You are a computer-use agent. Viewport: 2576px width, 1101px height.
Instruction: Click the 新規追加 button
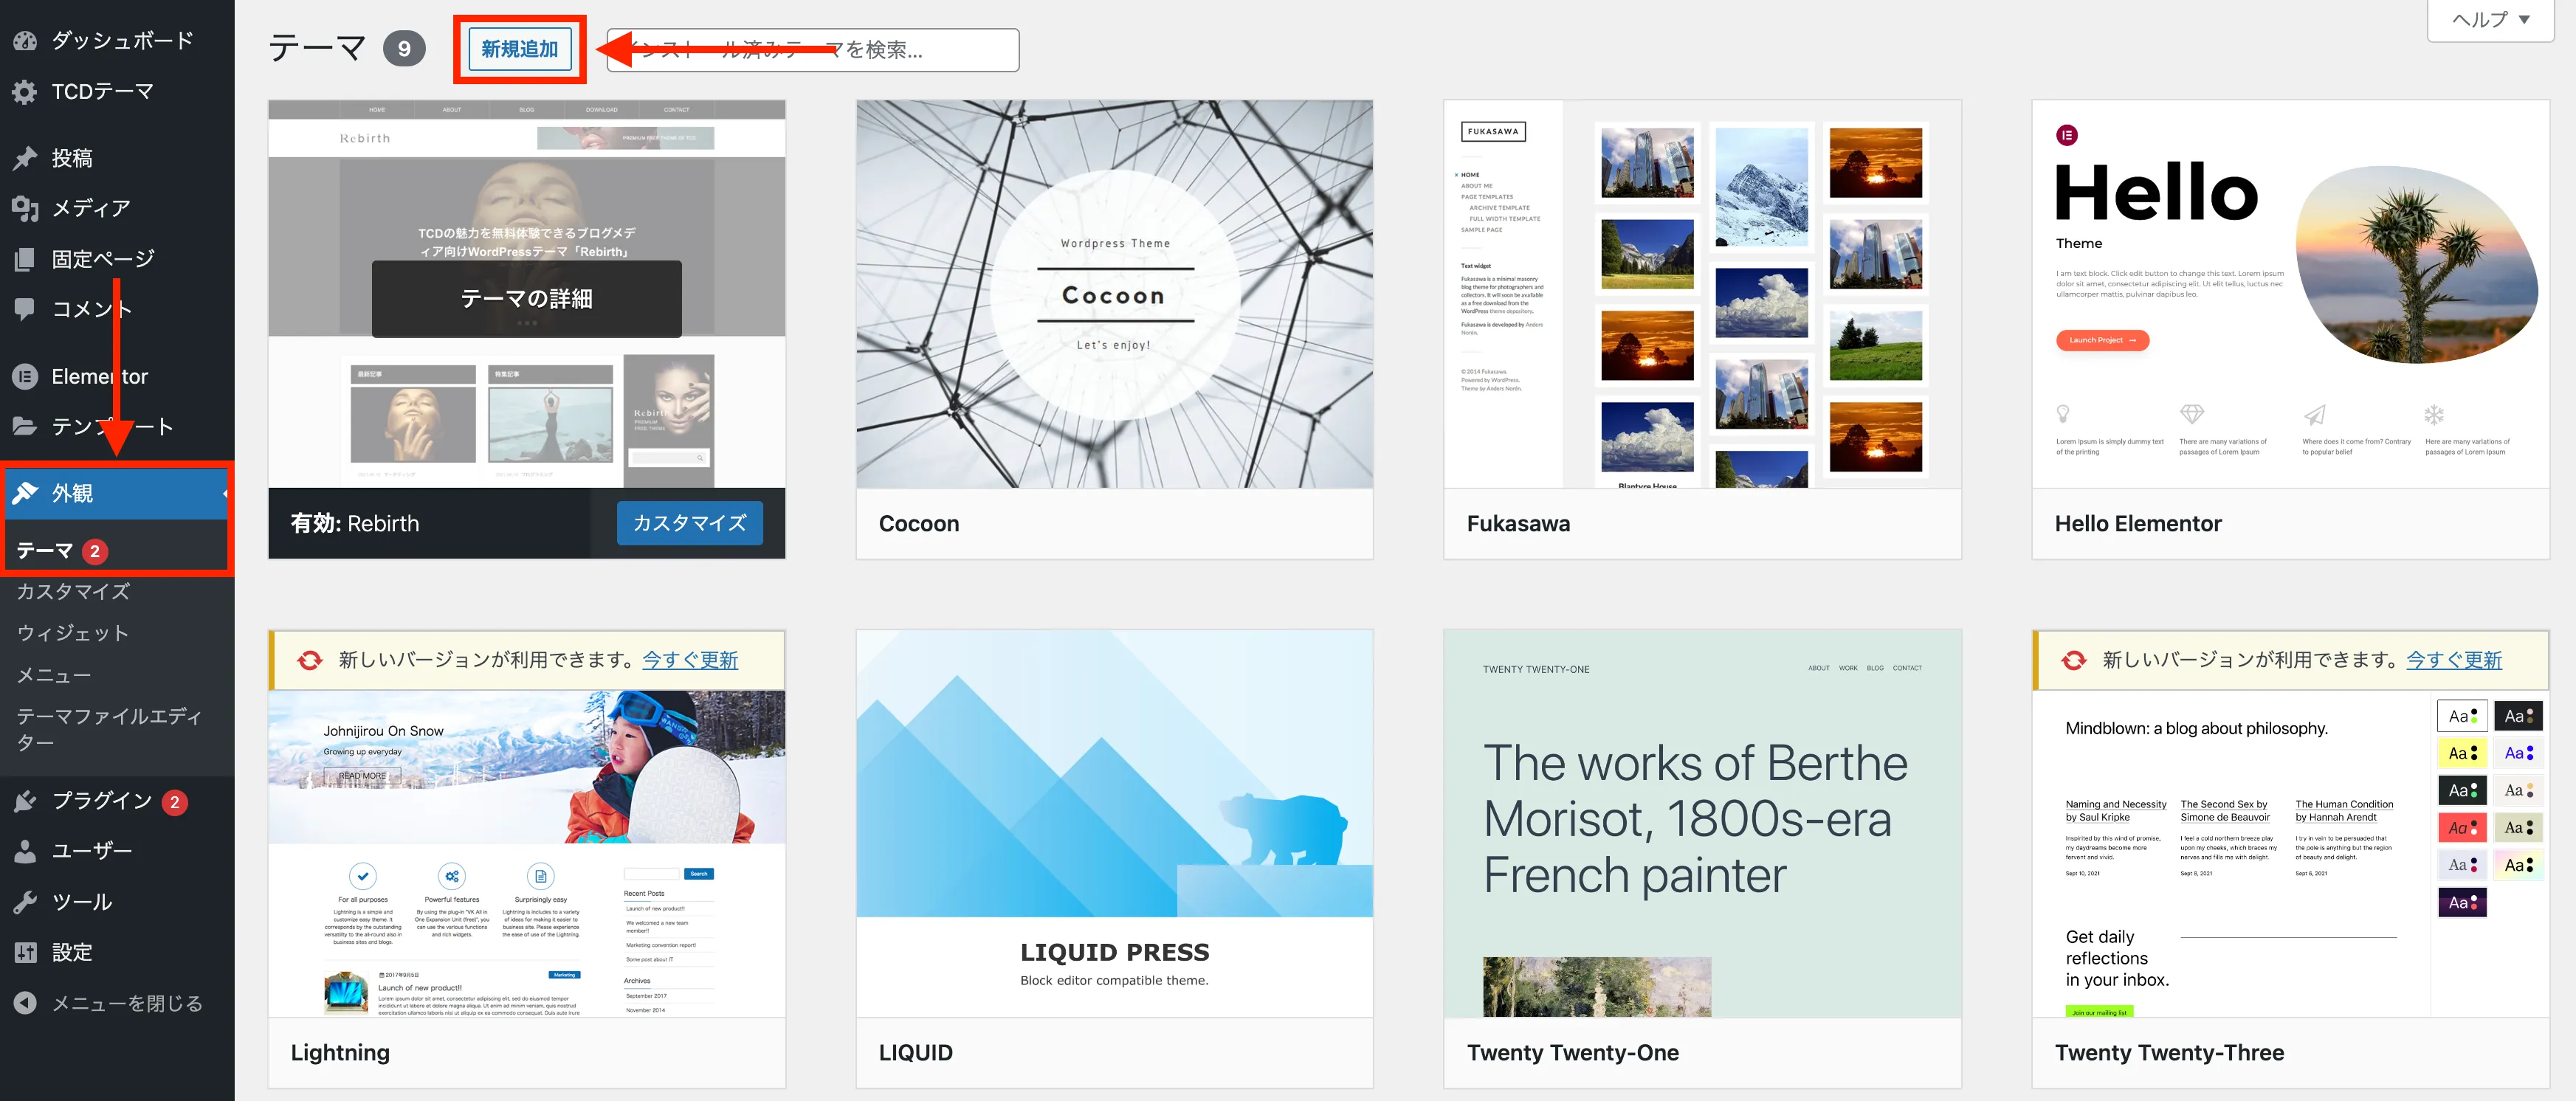520,49
